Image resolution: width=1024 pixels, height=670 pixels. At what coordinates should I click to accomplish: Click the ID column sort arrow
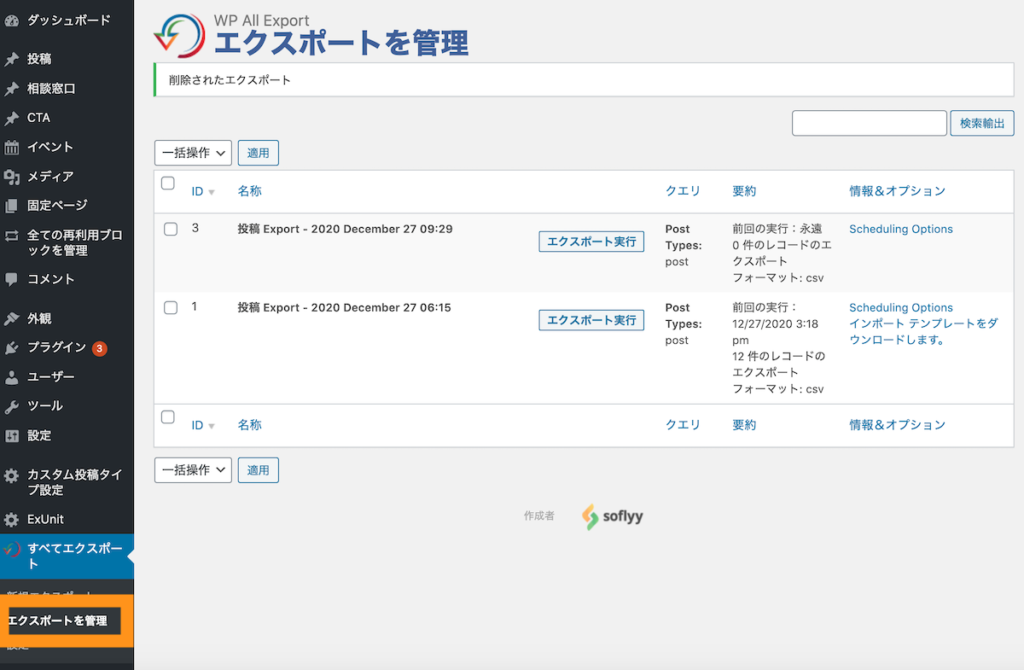tap(212, 191)
